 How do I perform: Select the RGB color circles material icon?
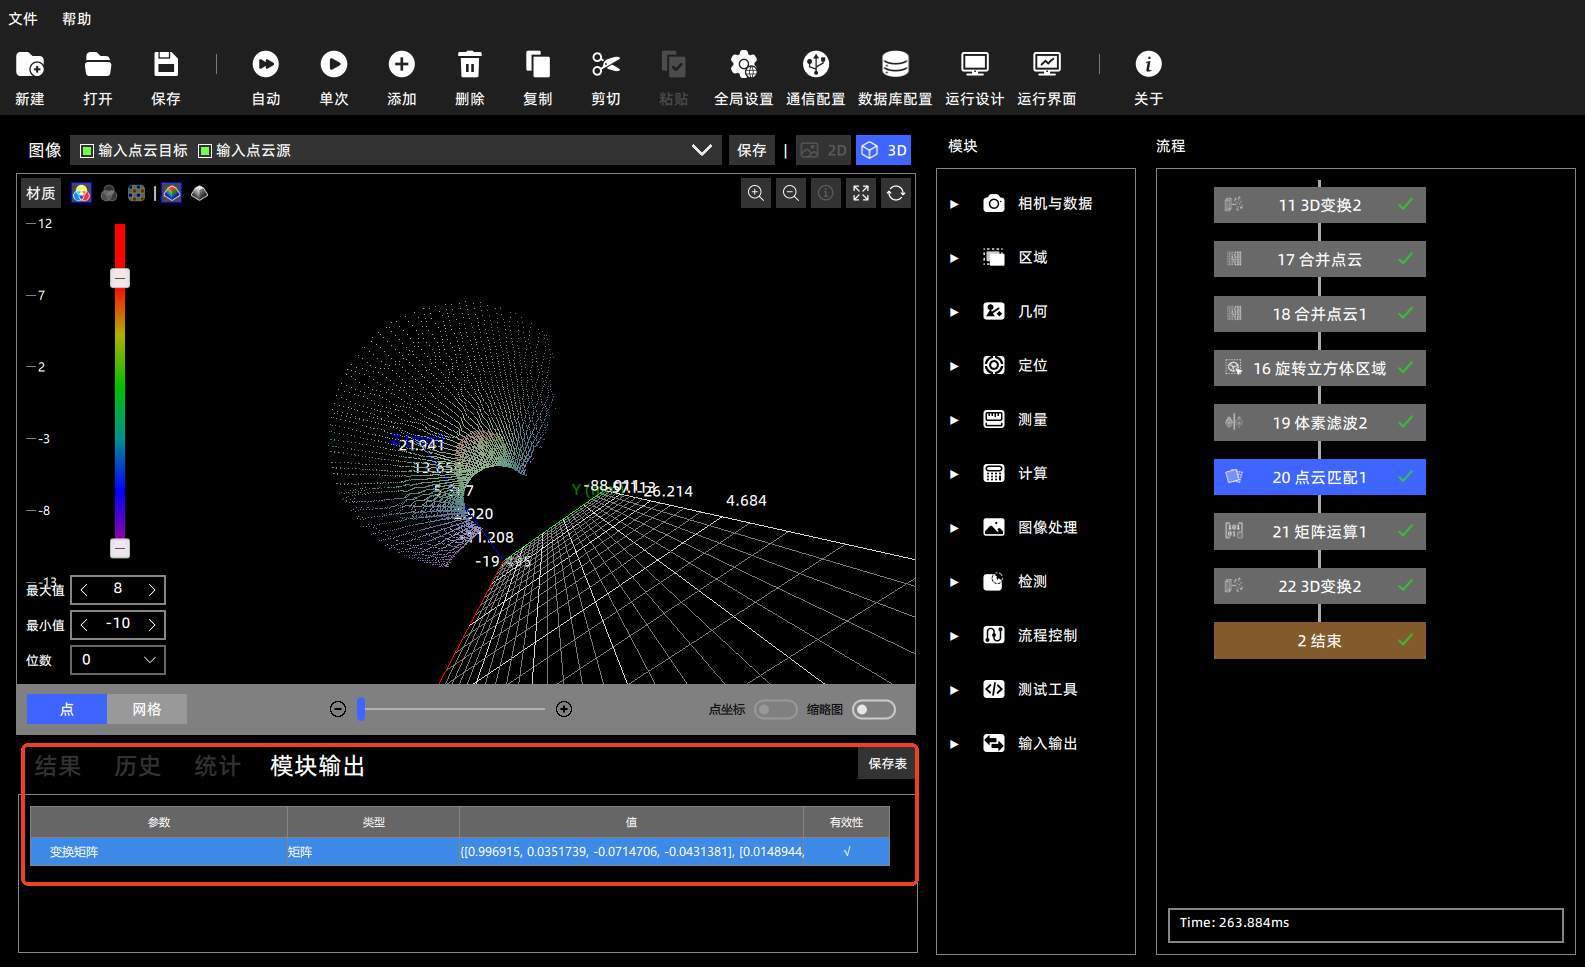[x=82, y=193]
